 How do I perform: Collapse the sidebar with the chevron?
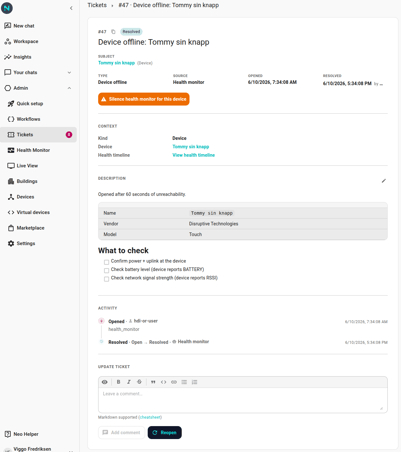71,8
